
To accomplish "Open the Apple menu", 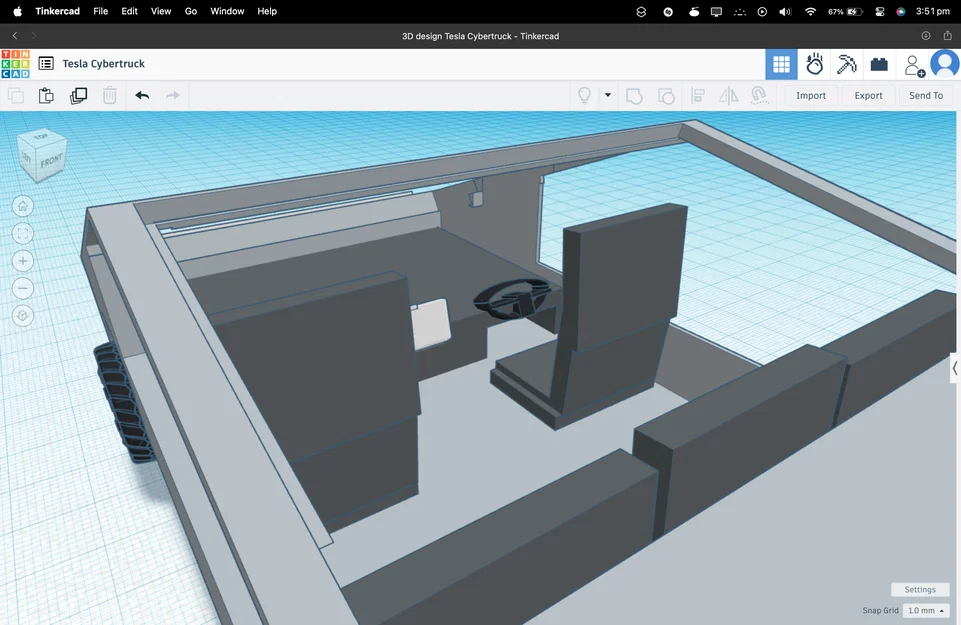I will [x=17, y=11].
